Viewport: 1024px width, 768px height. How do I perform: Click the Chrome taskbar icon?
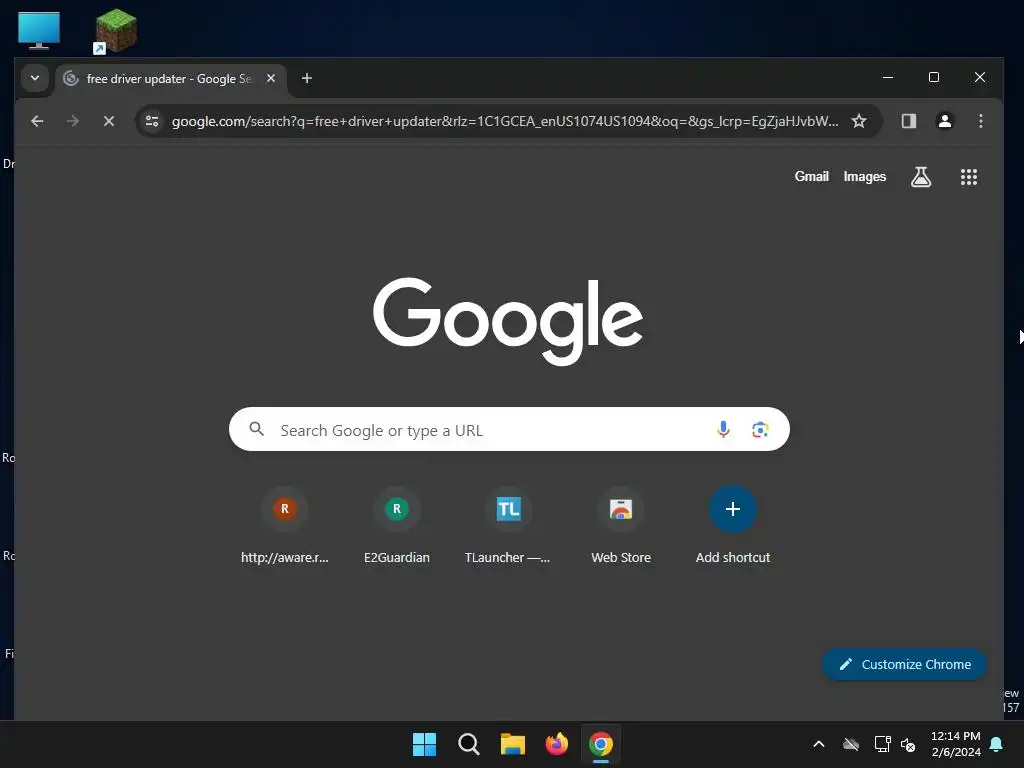pos(601,744)
